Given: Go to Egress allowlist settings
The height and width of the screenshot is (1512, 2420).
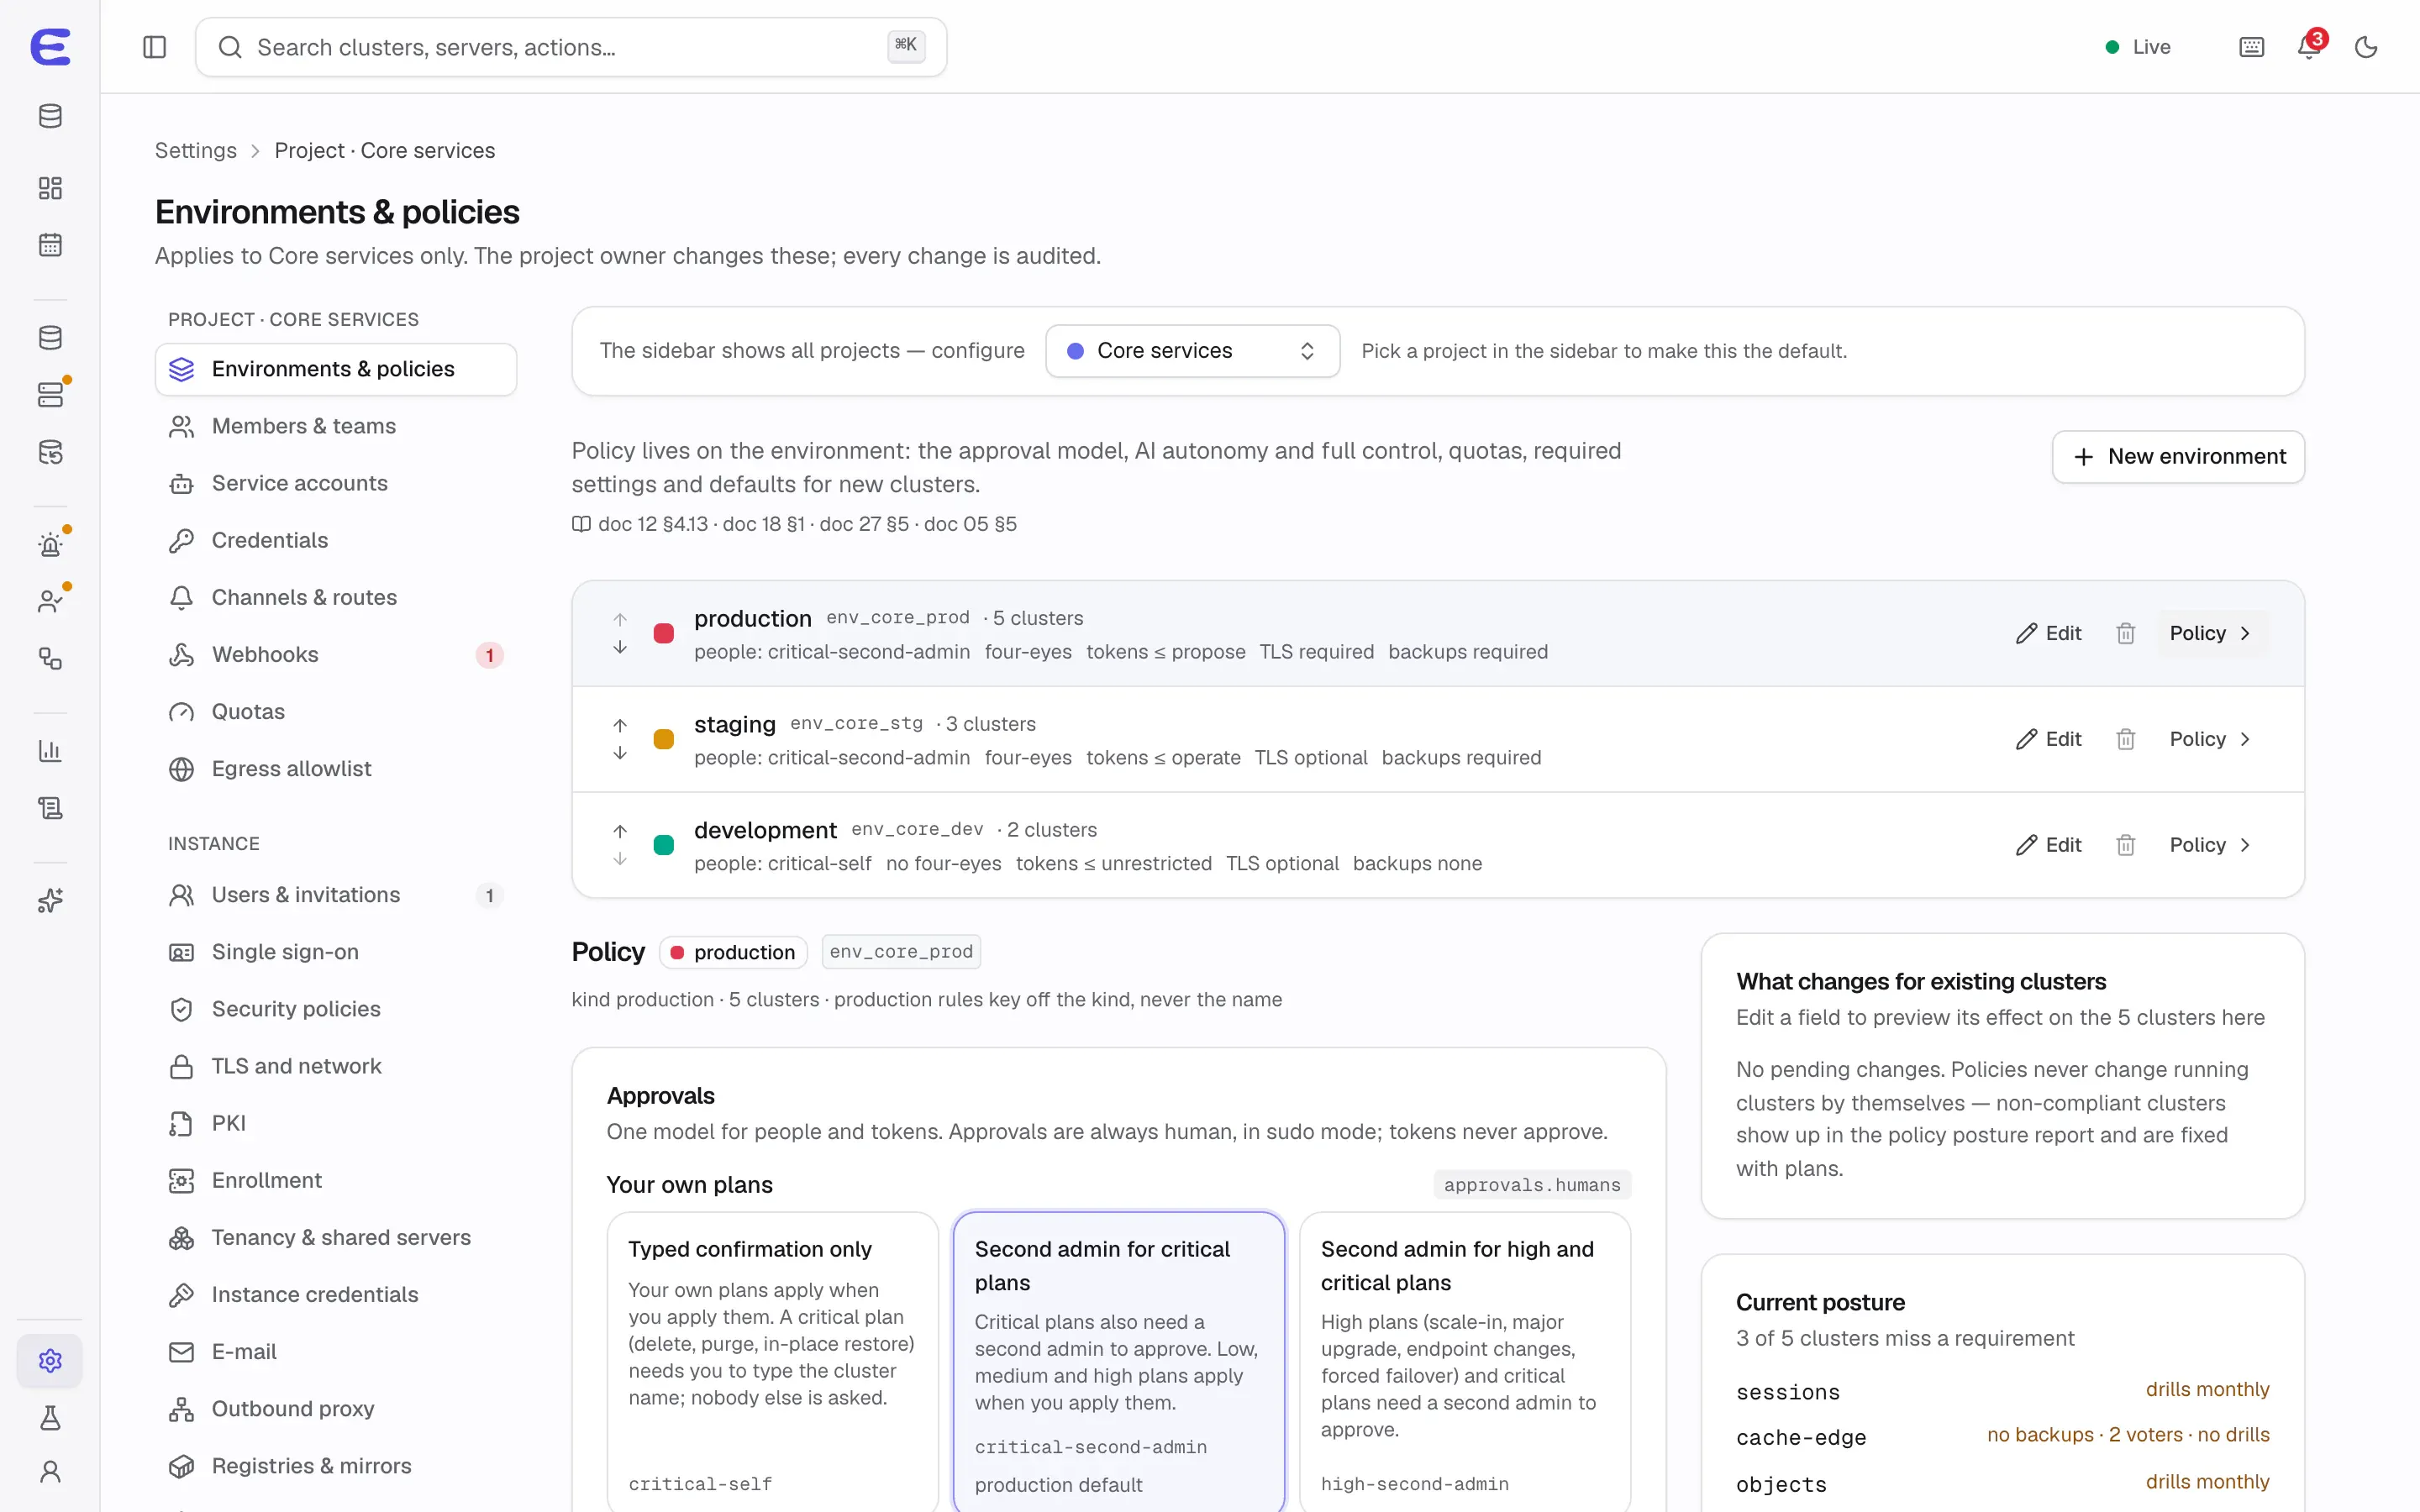Looking at the screenshot, I should [x=336, y=769].
